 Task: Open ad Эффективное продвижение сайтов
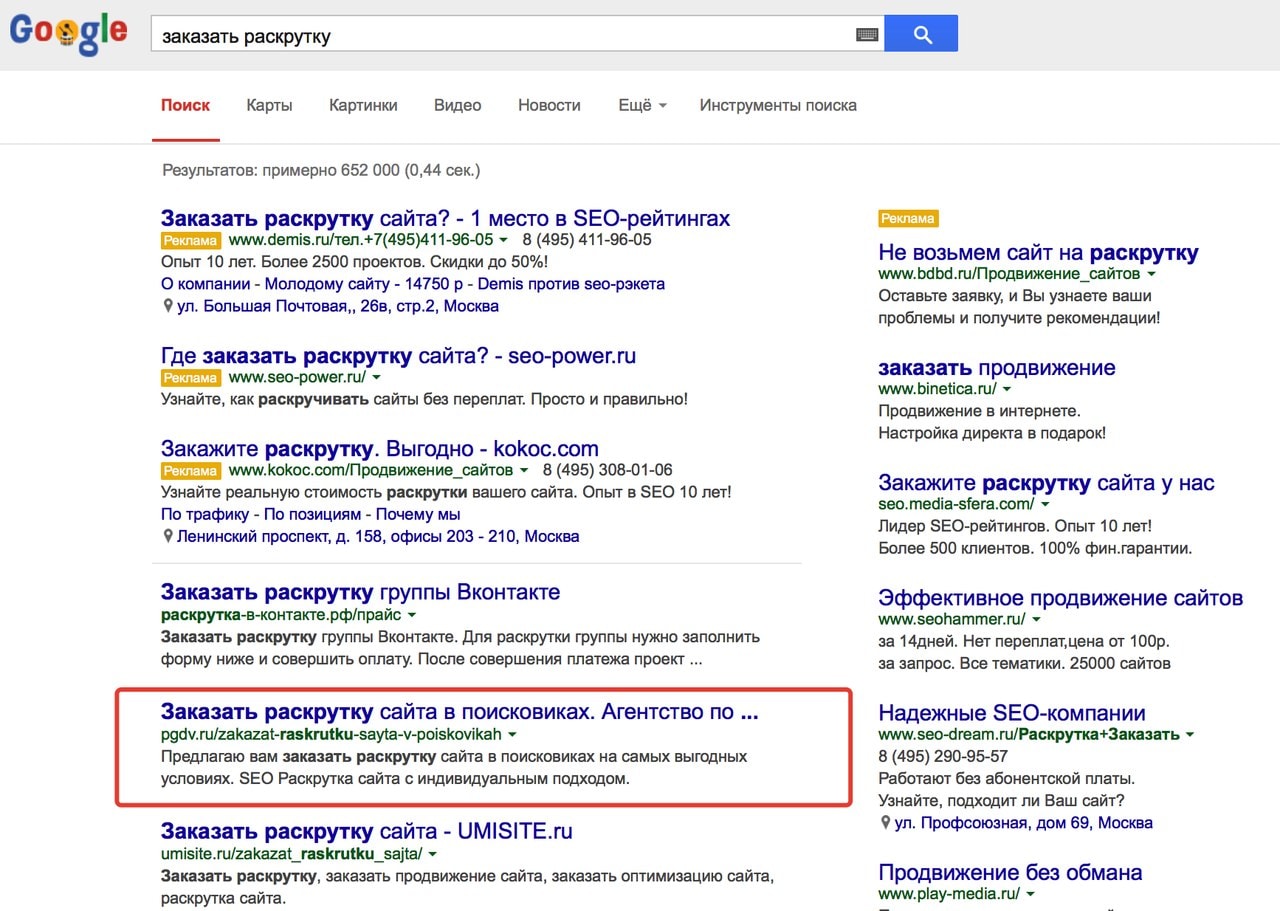1061,598
